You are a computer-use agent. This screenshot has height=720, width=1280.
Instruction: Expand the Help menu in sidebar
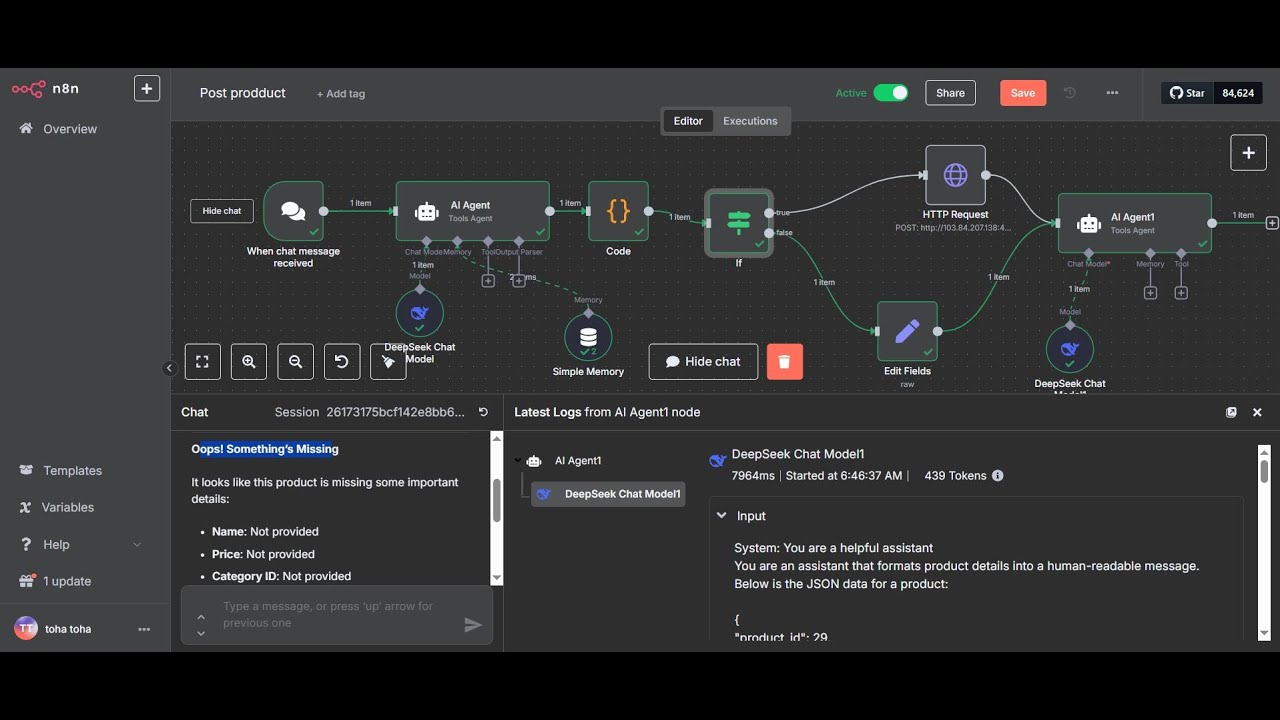[x=80, y=544]
